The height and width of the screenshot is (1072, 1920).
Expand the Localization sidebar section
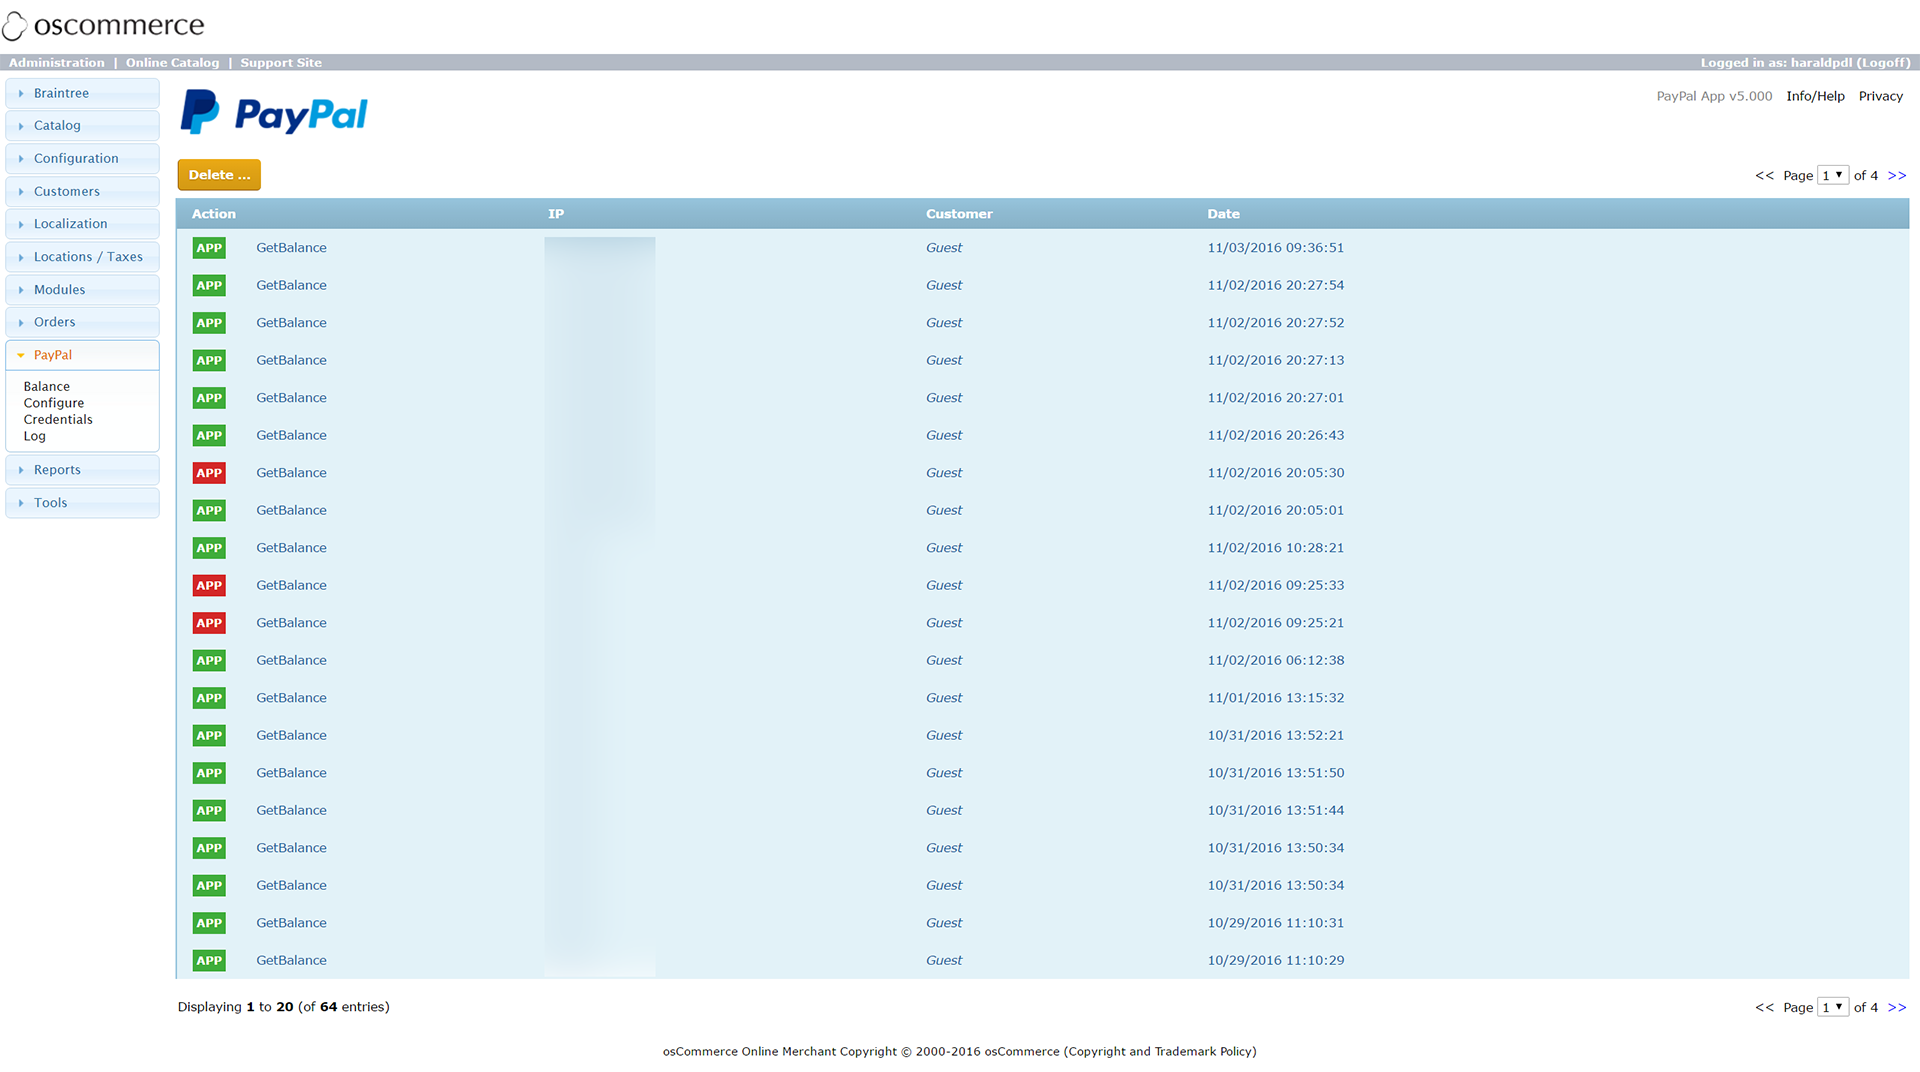click(x=82, y=224)
